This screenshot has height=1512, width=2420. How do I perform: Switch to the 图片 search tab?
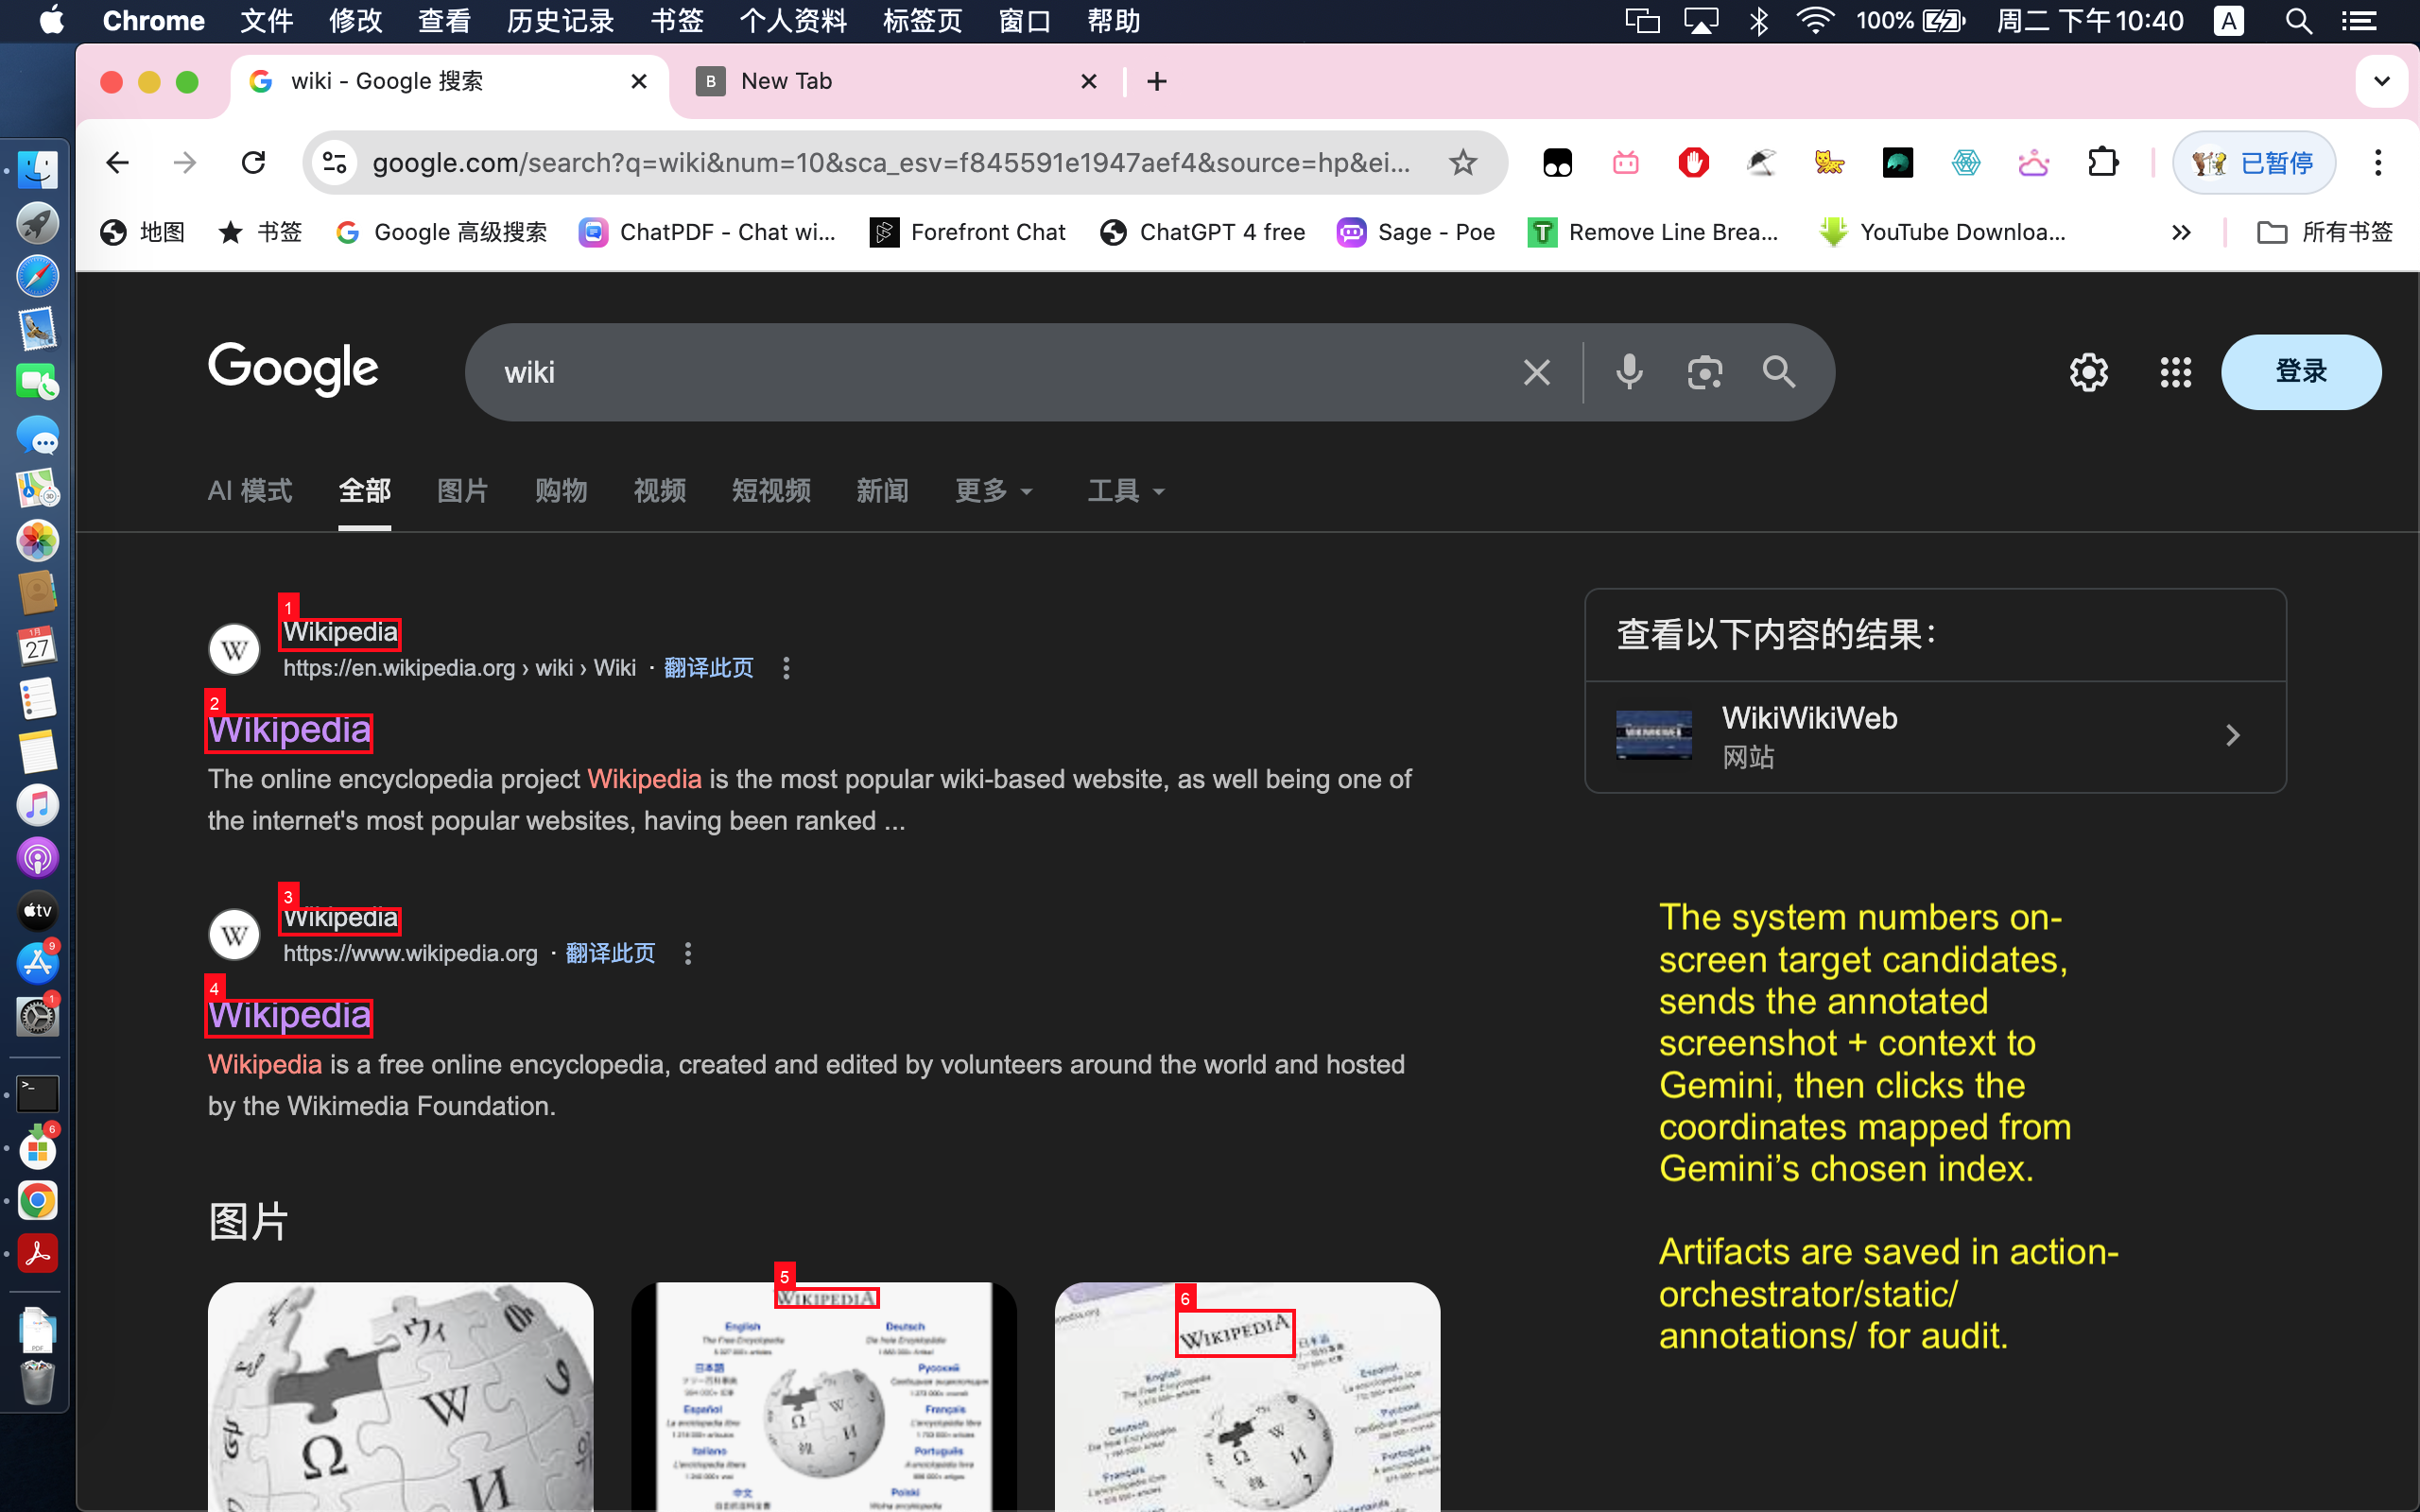[x=462, y=491]
